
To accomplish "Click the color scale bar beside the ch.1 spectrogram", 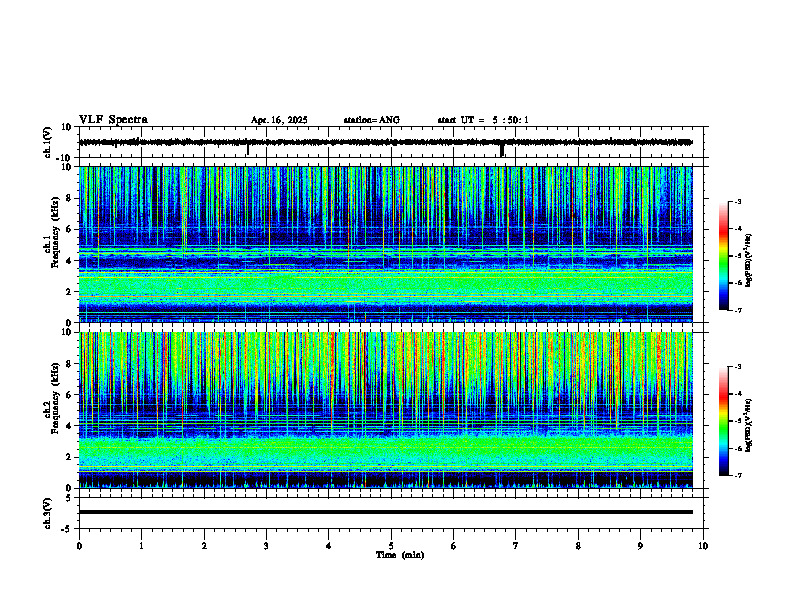I will pos(724,256).
